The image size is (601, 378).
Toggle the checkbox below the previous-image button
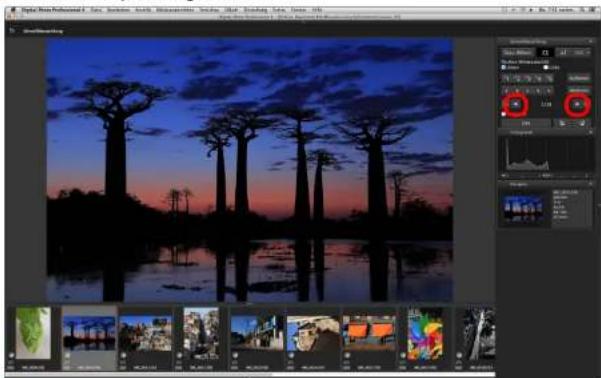(504, 114)
